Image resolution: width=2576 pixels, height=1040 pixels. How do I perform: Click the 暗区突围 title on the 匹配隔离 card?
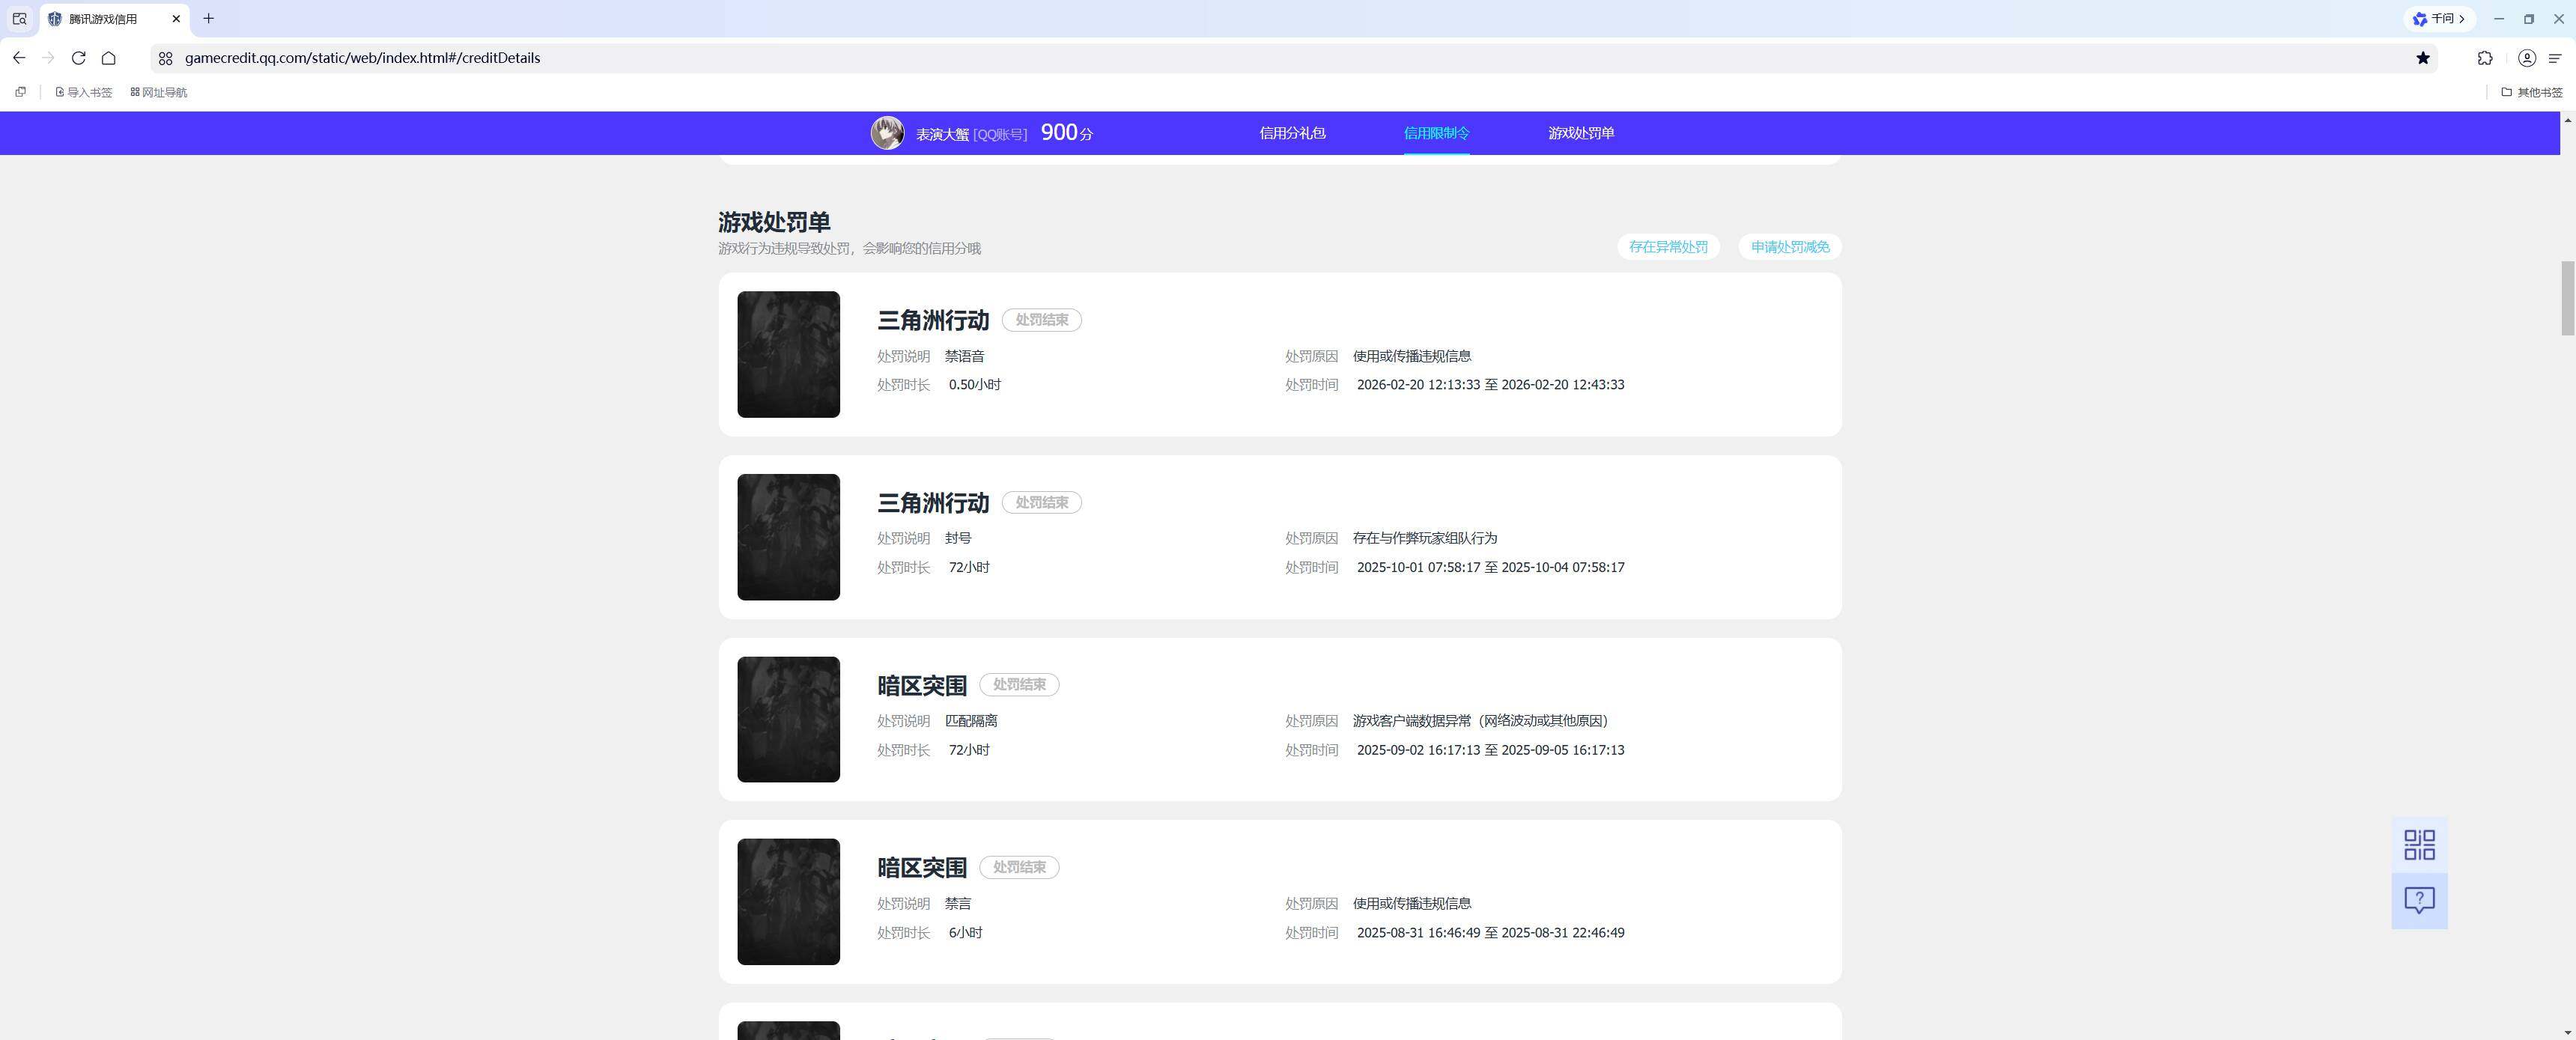(x=922, y=685)
